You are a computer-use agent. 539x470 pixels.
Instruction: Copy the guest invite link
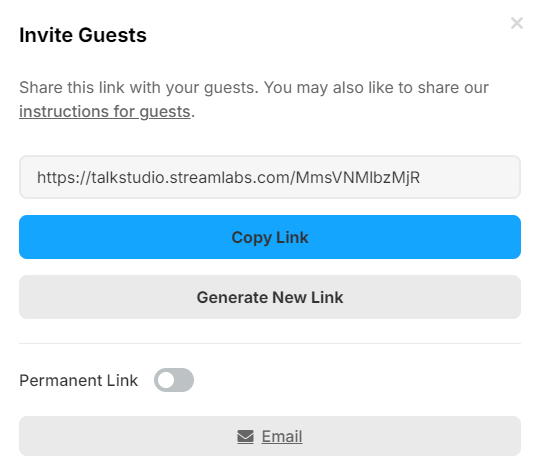click(x=270, y=237)
